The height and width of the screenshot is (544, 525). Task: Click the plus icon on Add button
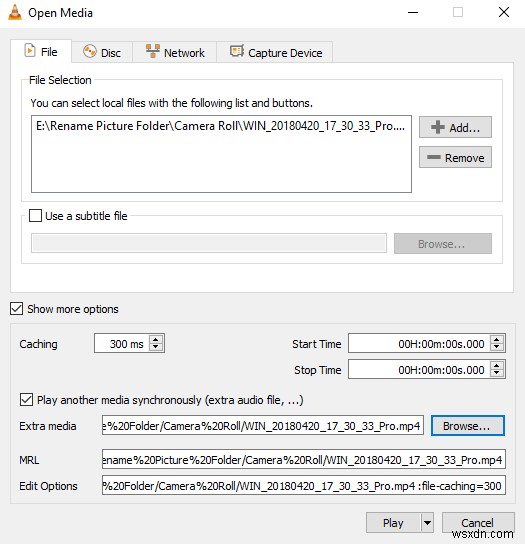pyautogui.click(x=438, y=127)
